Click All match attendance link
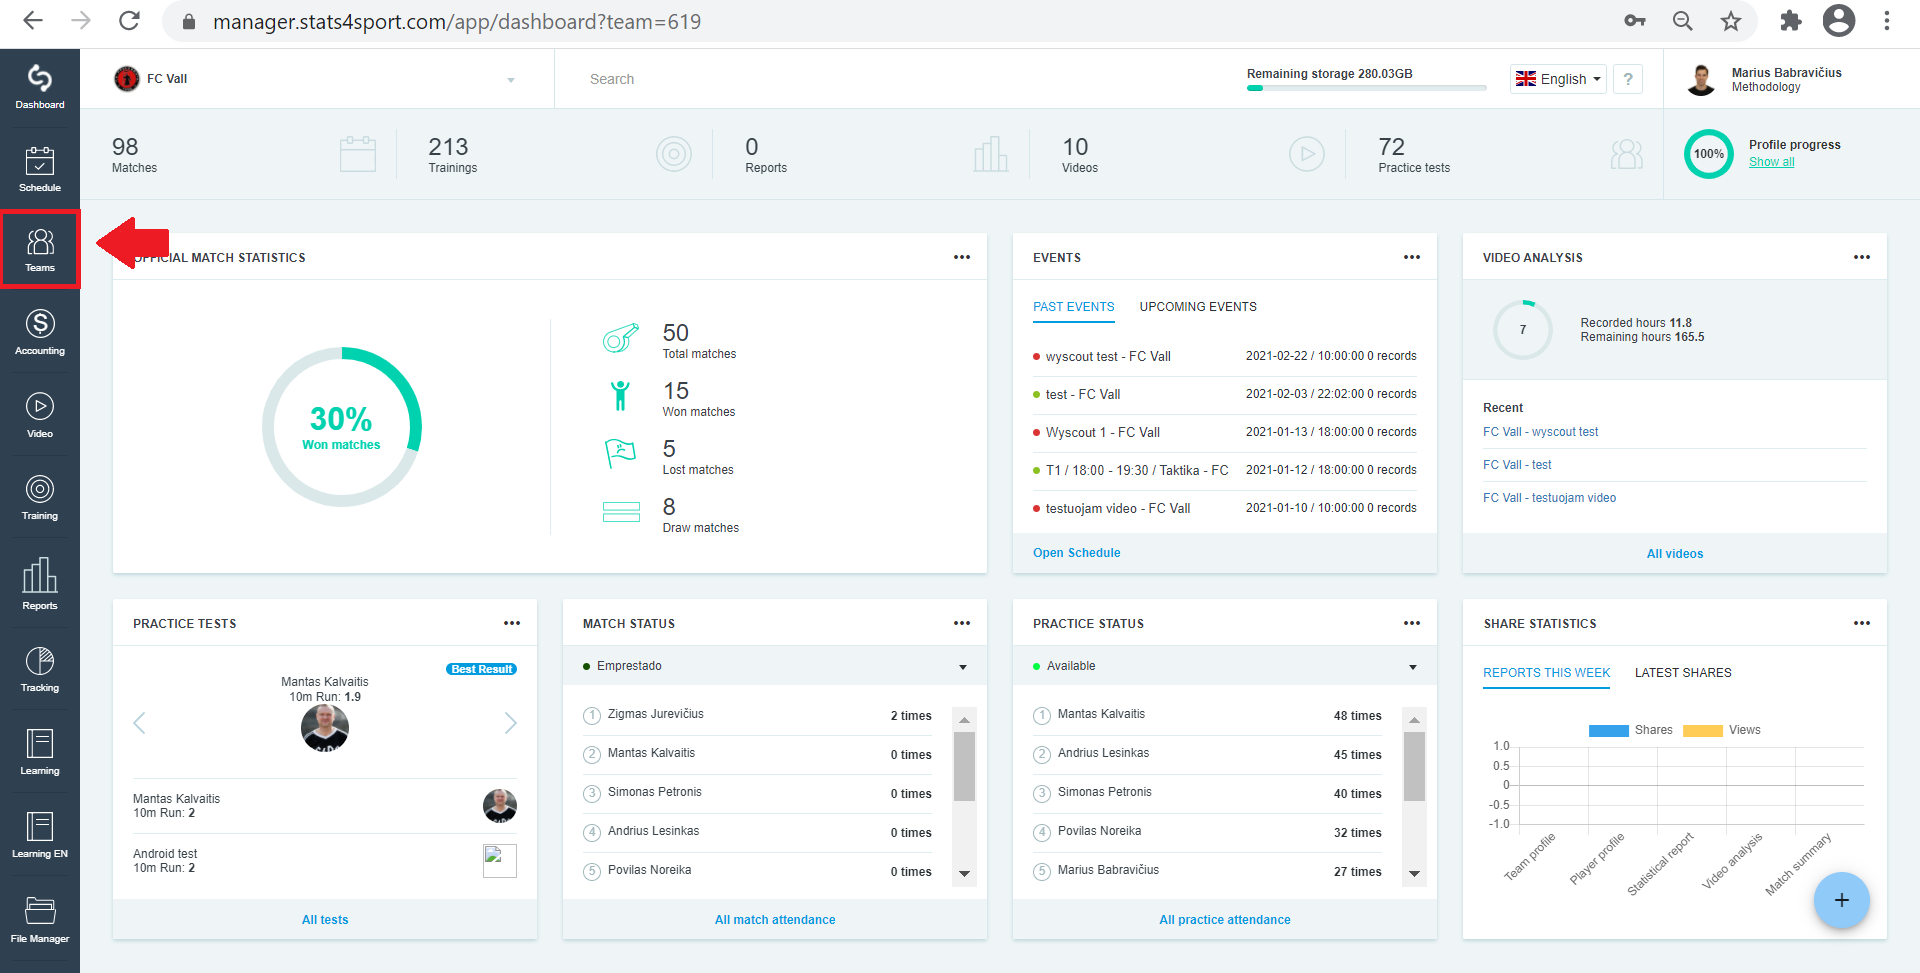 [775, 920]
